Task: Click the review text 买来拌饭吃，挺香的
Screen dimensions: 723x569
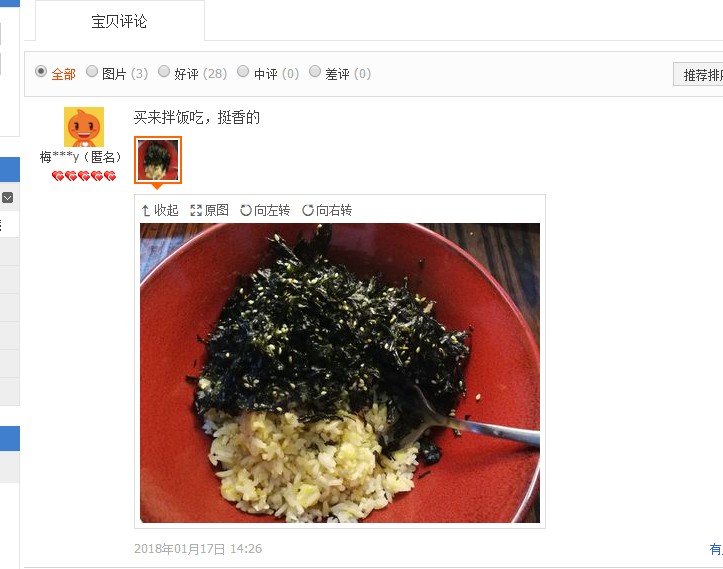Action: tap(197, 118)
